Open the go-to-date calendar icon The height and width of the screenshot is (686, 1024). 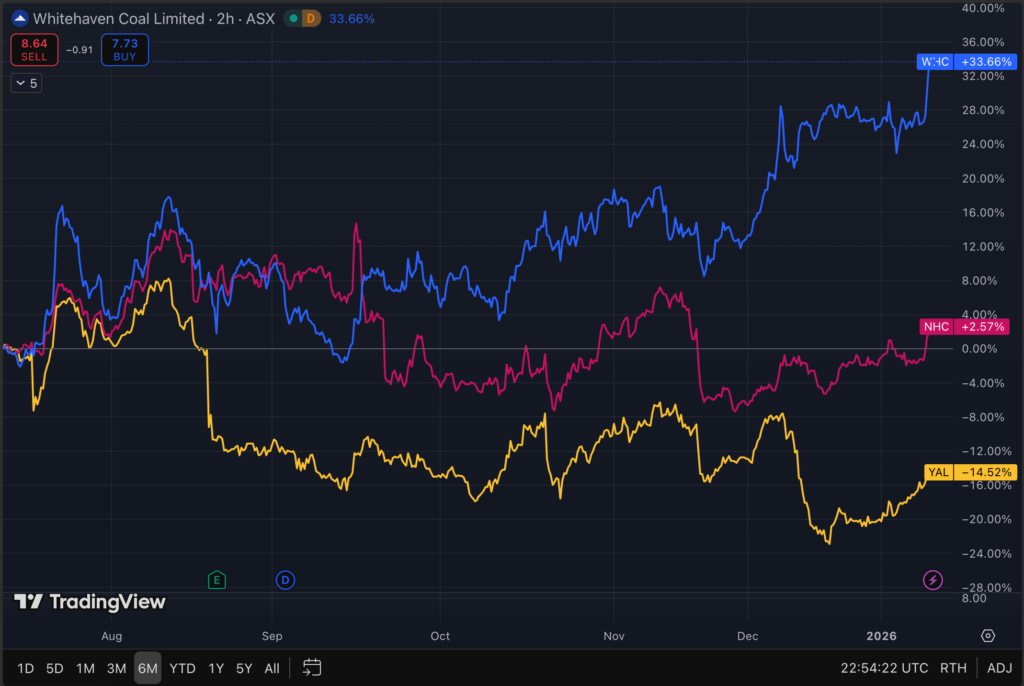(x=312, y=667)
